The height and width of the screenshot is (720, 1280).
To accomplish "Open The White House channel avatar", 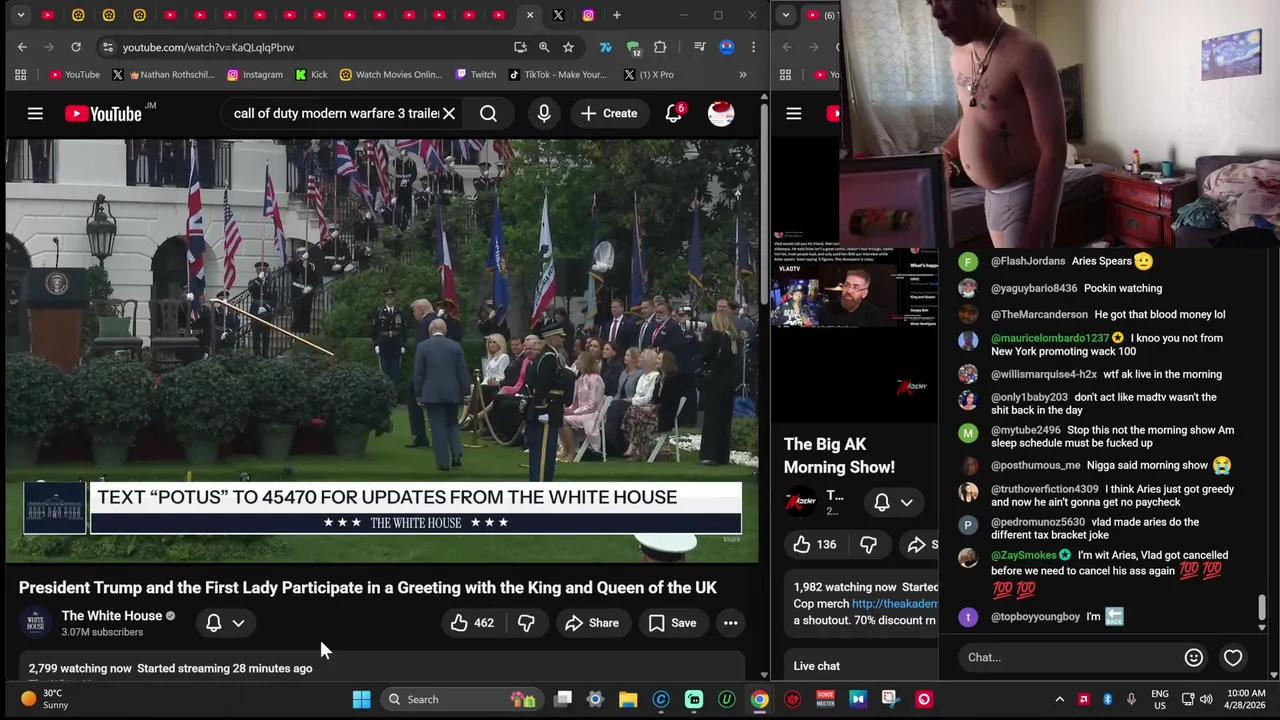I will point(36,623).
